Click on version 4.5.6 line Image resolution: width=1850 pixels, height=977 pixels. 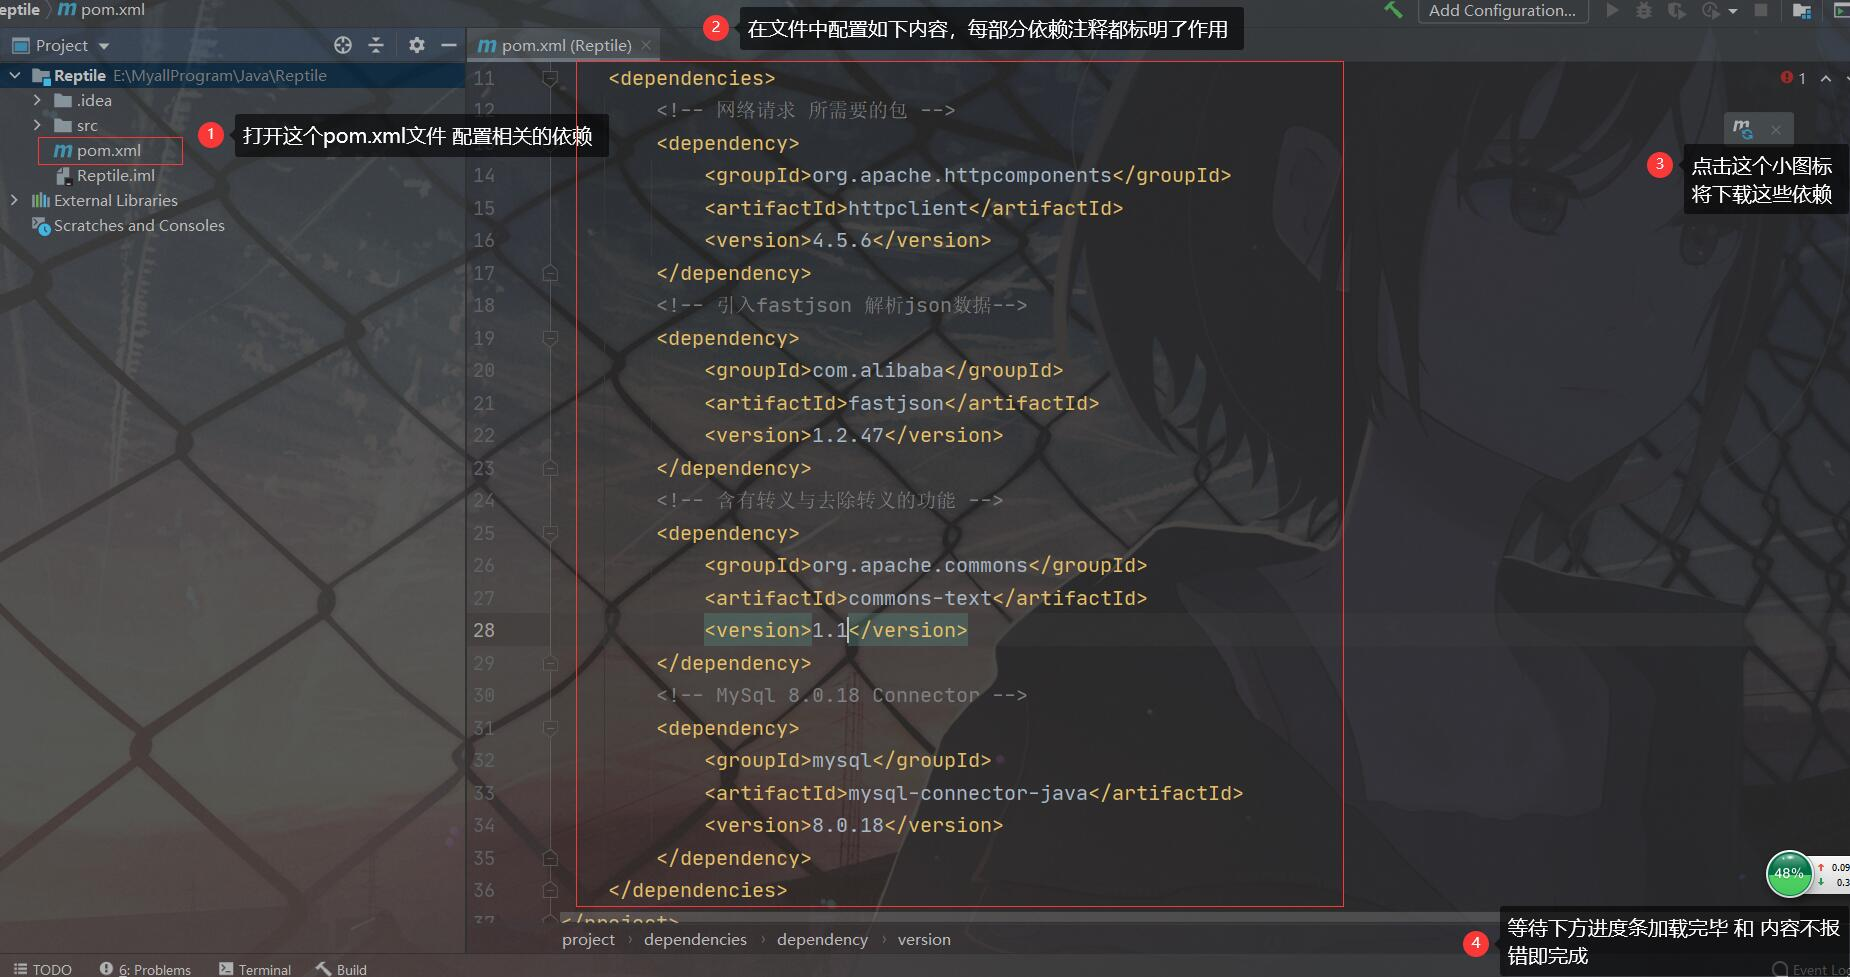coord(848,240)
